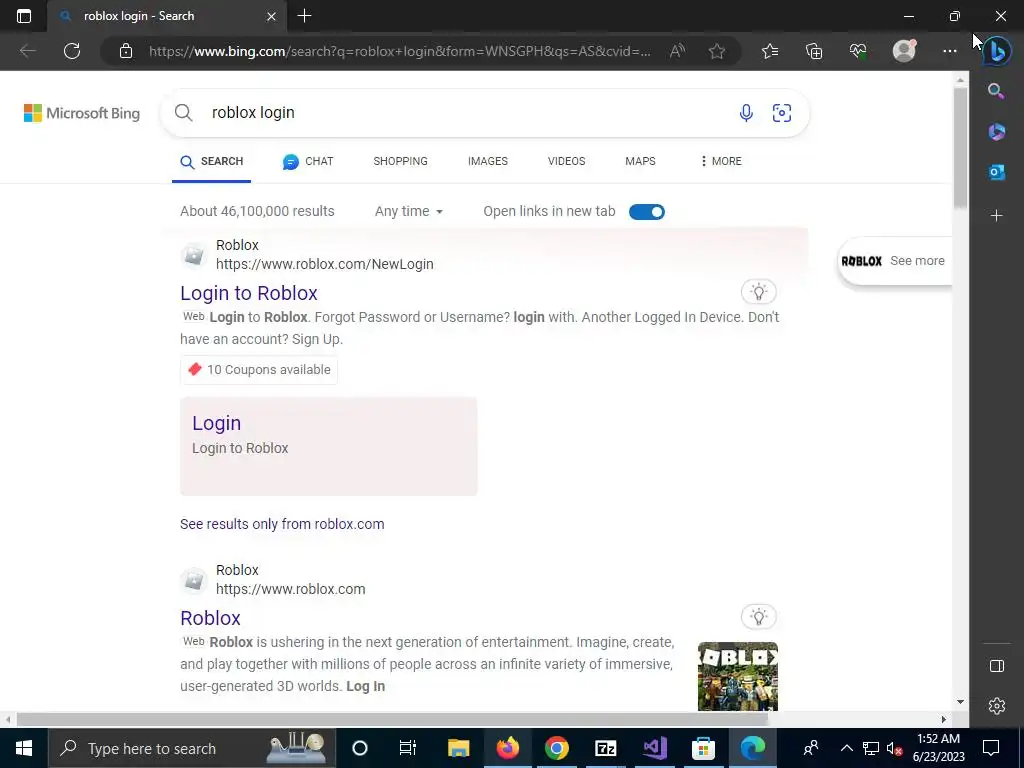Screen dimensions: 1024x768
Task: Switch to the IMAGES tab
Action: tap(488, 161)
